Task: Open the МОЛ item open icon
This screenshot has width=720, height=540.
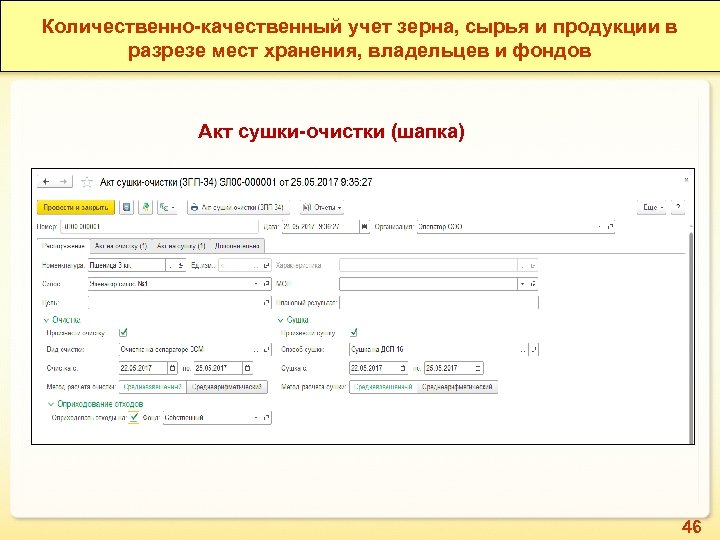Action: (533, 284)
